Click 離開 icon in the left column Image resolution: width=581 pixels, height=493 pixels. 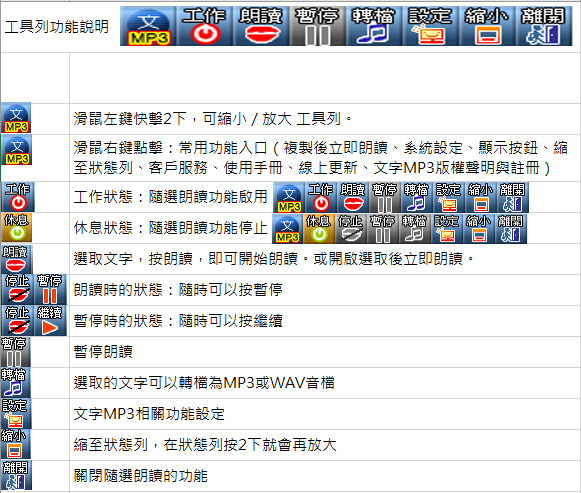16,475
